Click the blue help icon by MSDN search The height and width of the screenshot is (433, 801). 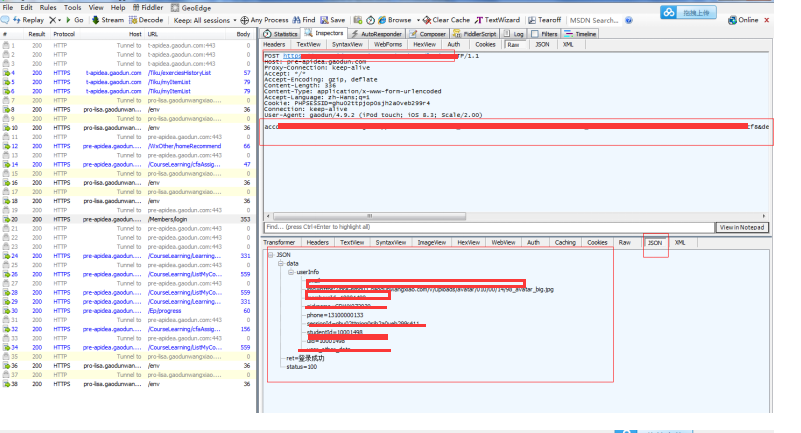tap(629, 20)
